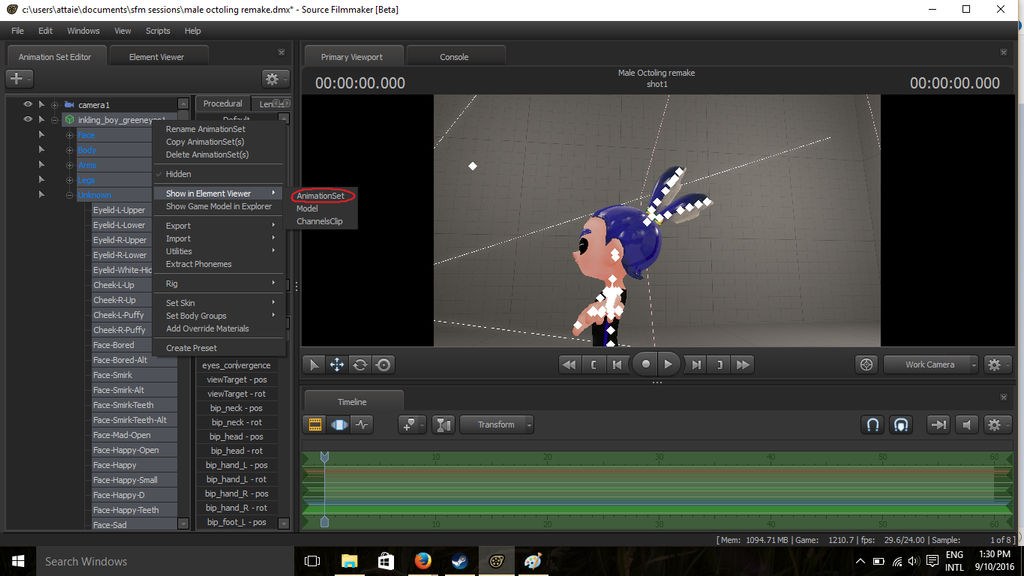The height and width of the screenshot is (576, 1024).
Task: Select the Procedural tab
Action: point(223,103)
